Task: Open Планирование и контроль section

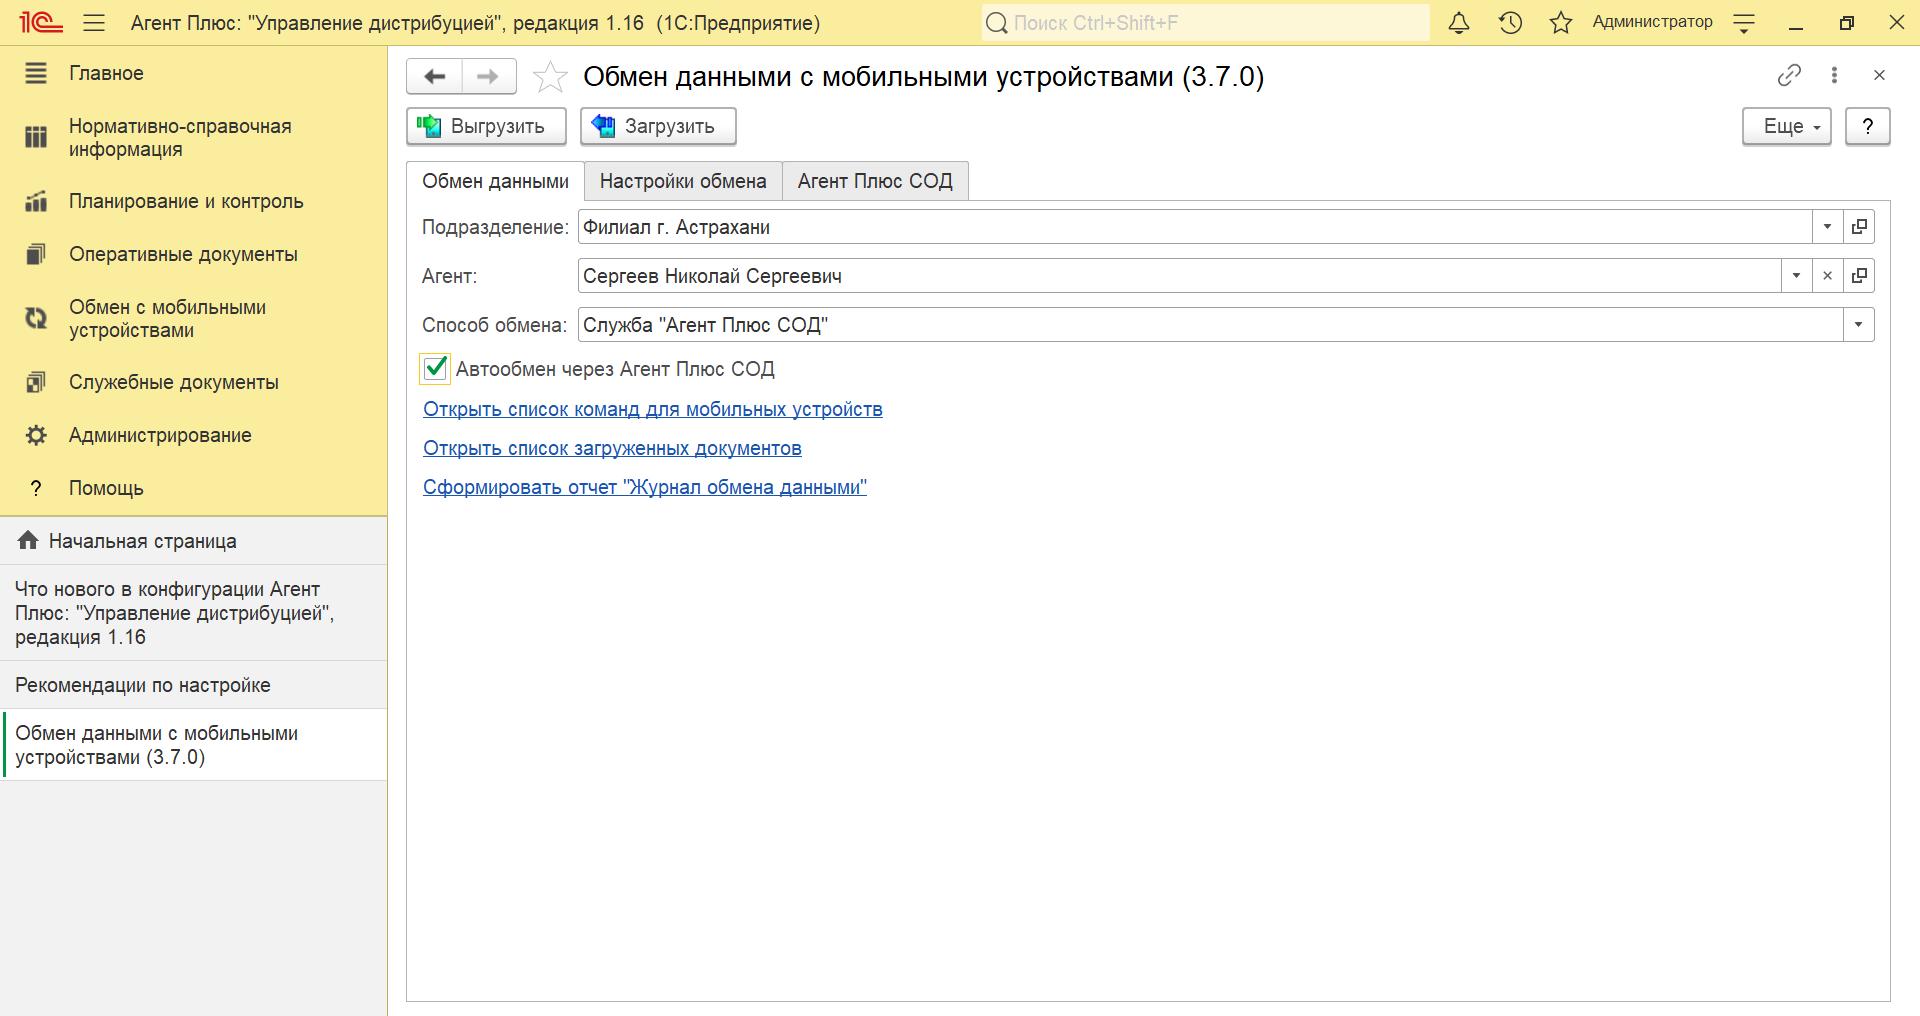Action: [x=194, y=201]
